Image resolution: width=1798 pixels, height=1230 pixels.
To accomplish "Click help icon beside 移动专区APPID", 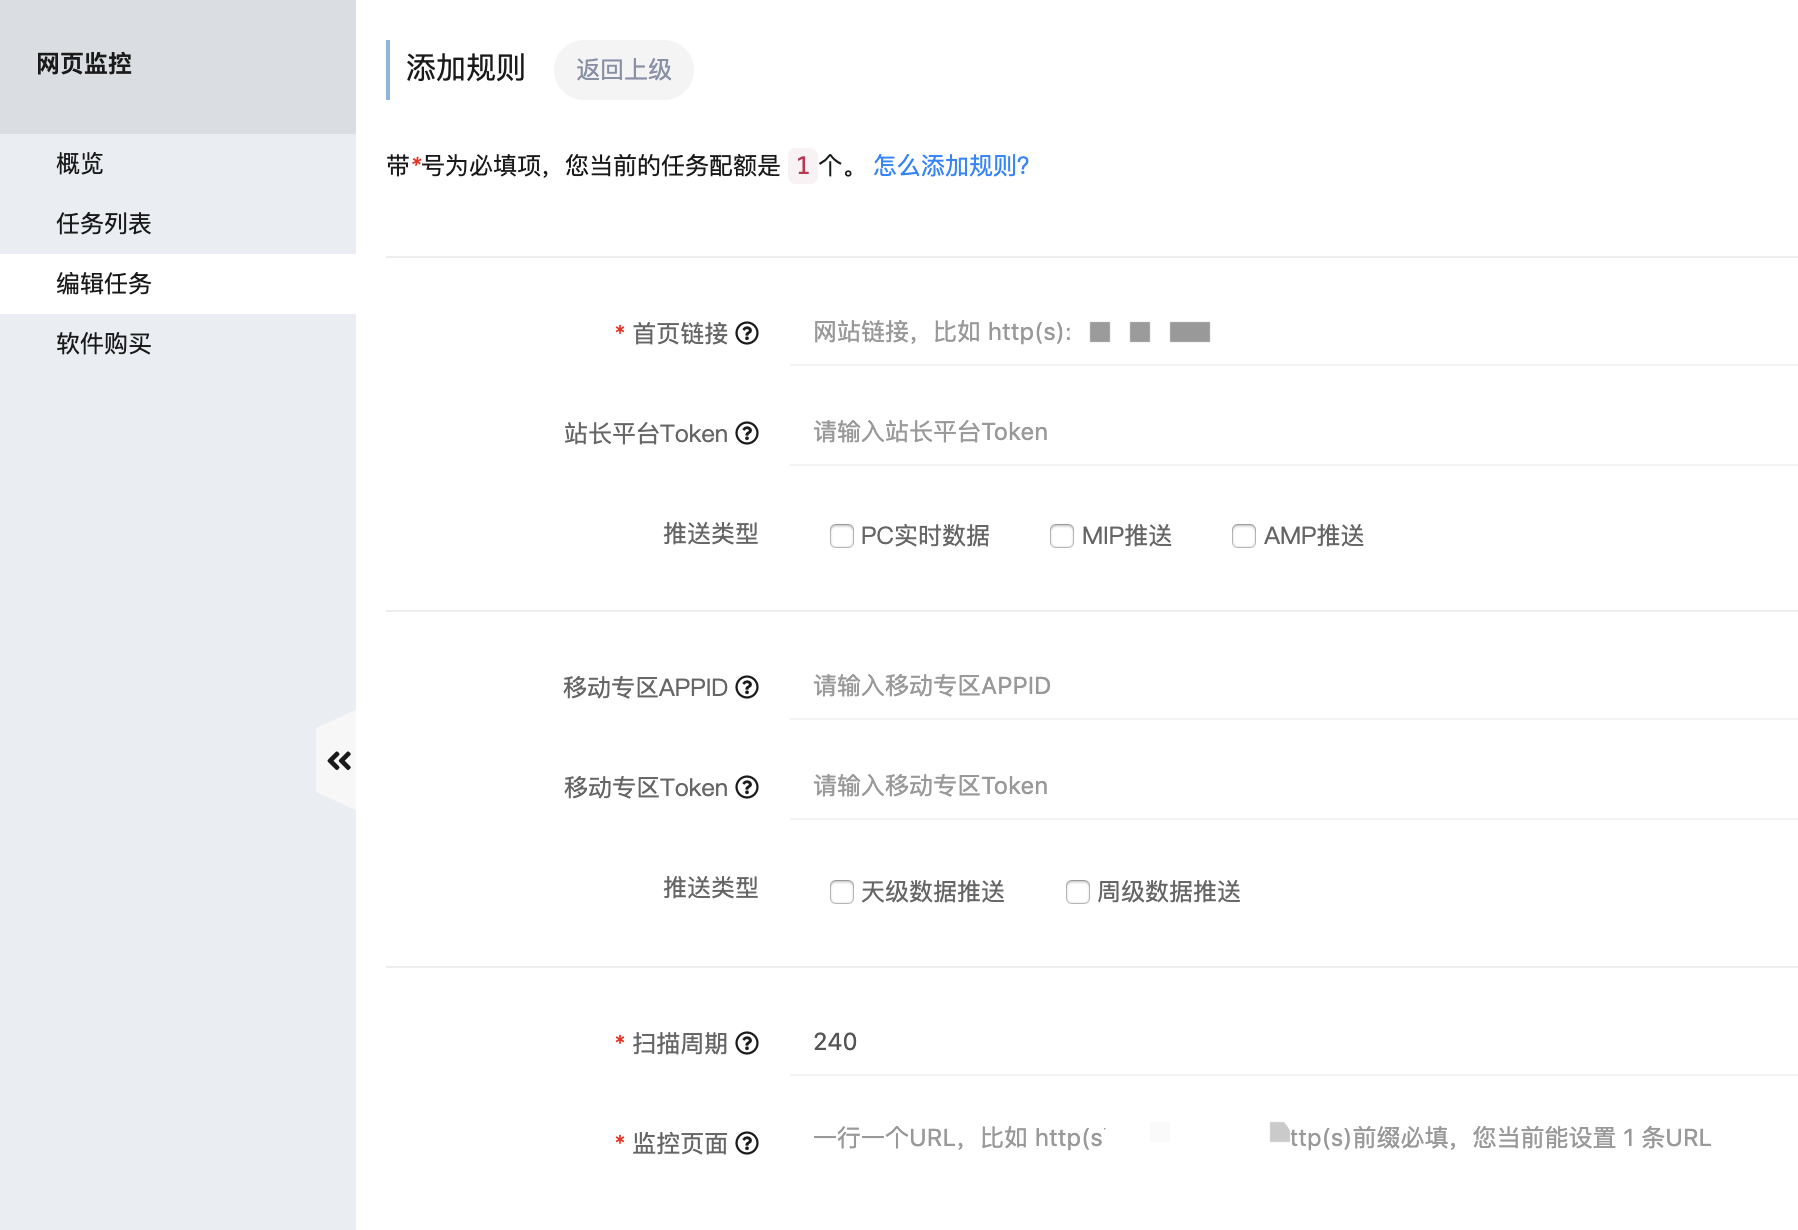I will pyautogui.click(x=747, y=687).
